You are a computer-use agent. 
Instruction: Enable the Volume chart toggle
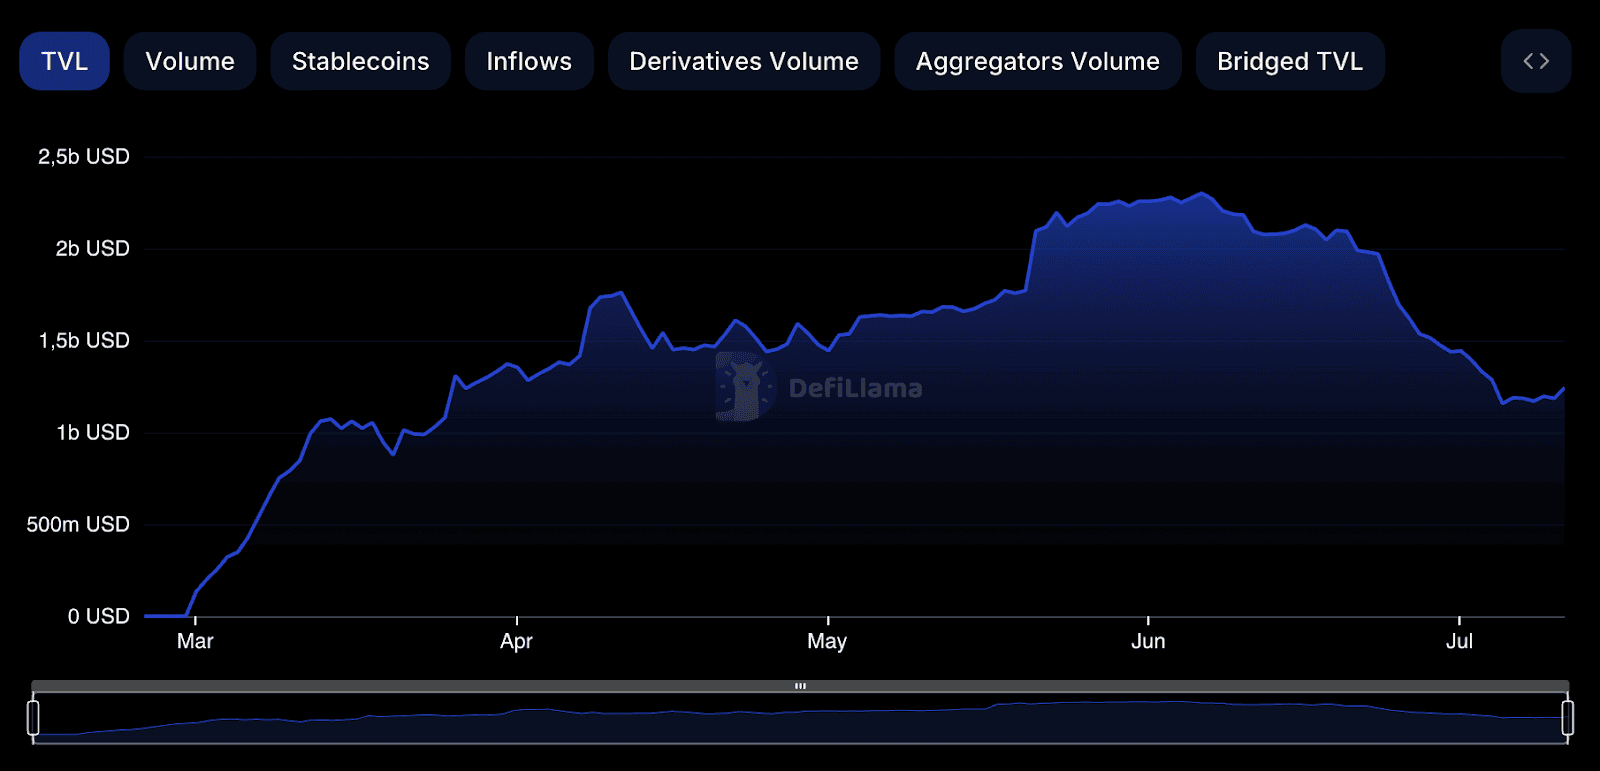click(190, 61)
